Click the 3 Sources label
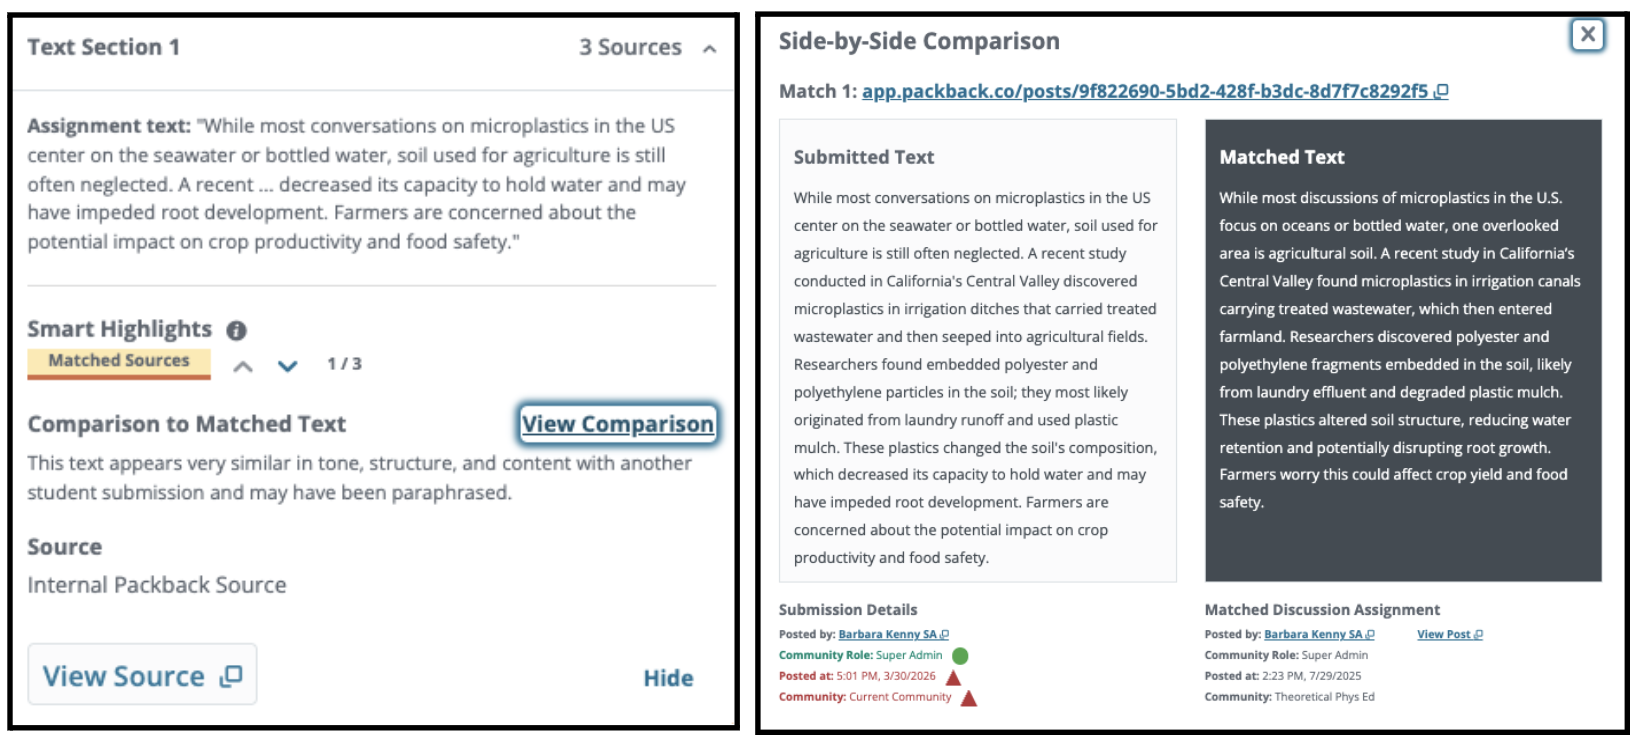 click(x=630, y=48)
